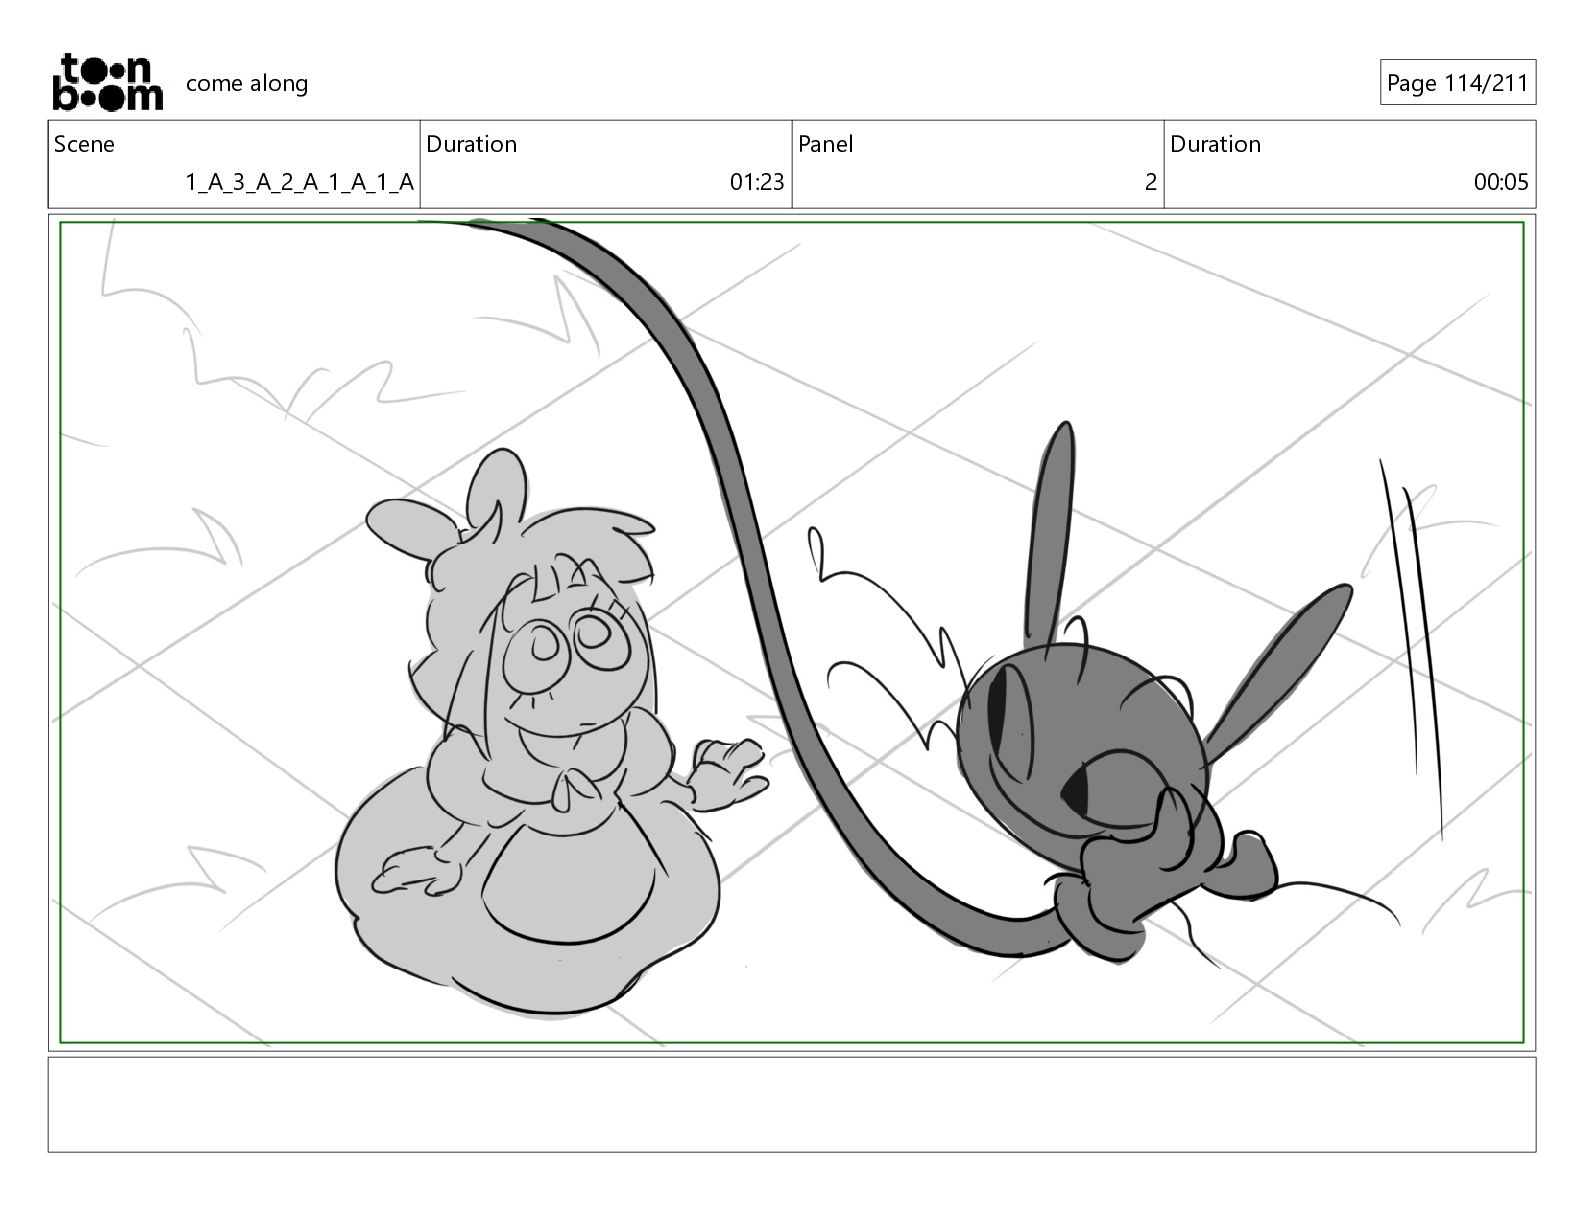Click the storyboard panel drawing
Image resolution: width=1584 pixels, height=1224 pixels.
[x=792, y=632]
